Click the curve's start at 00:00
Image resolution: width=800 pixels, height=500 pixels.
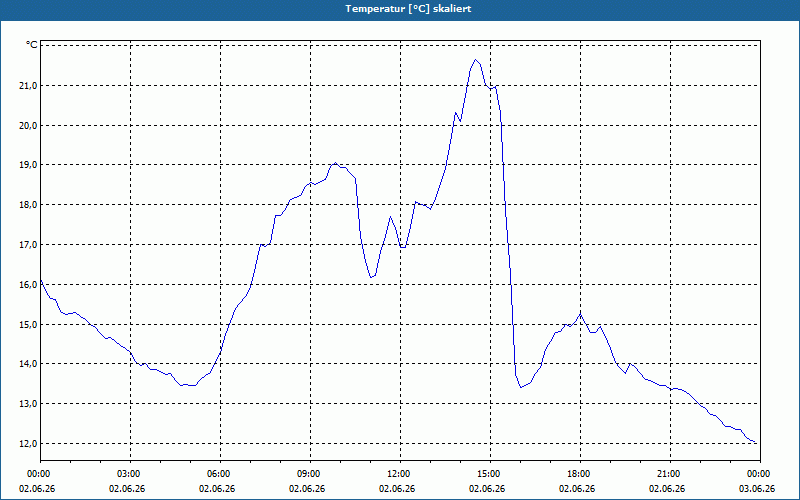41,280
